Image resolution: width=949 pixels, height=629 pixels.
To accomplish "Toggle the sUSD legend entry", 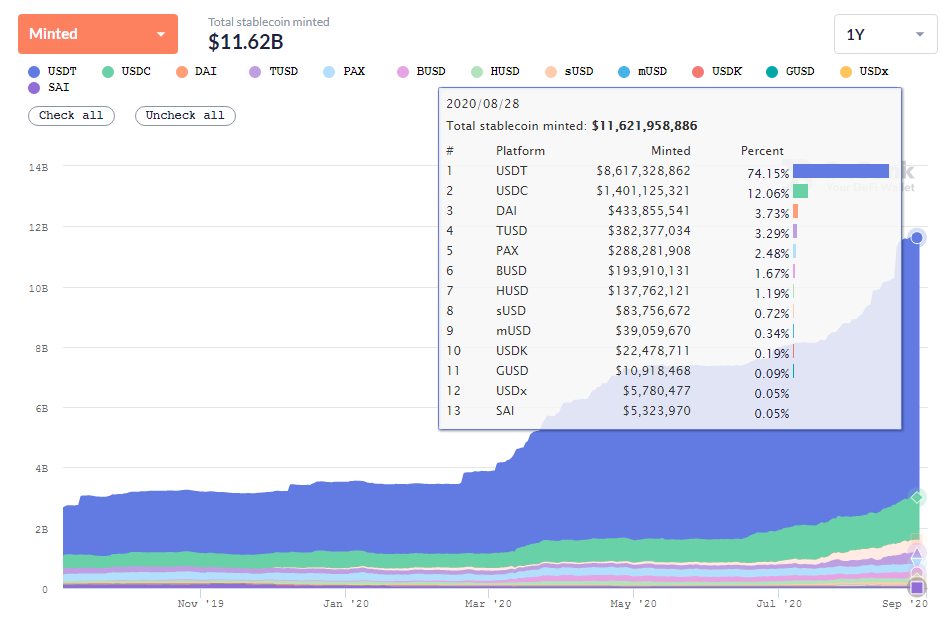I will pyautogui.click(x=569, y=71).
